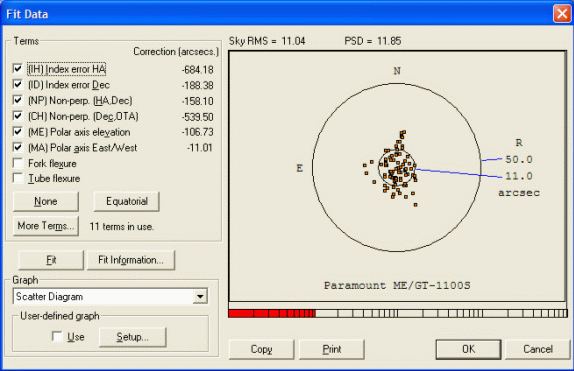Close the Fit Data dialog window
Viewport: 574px width, 371px height.
(x=562, y=14)
